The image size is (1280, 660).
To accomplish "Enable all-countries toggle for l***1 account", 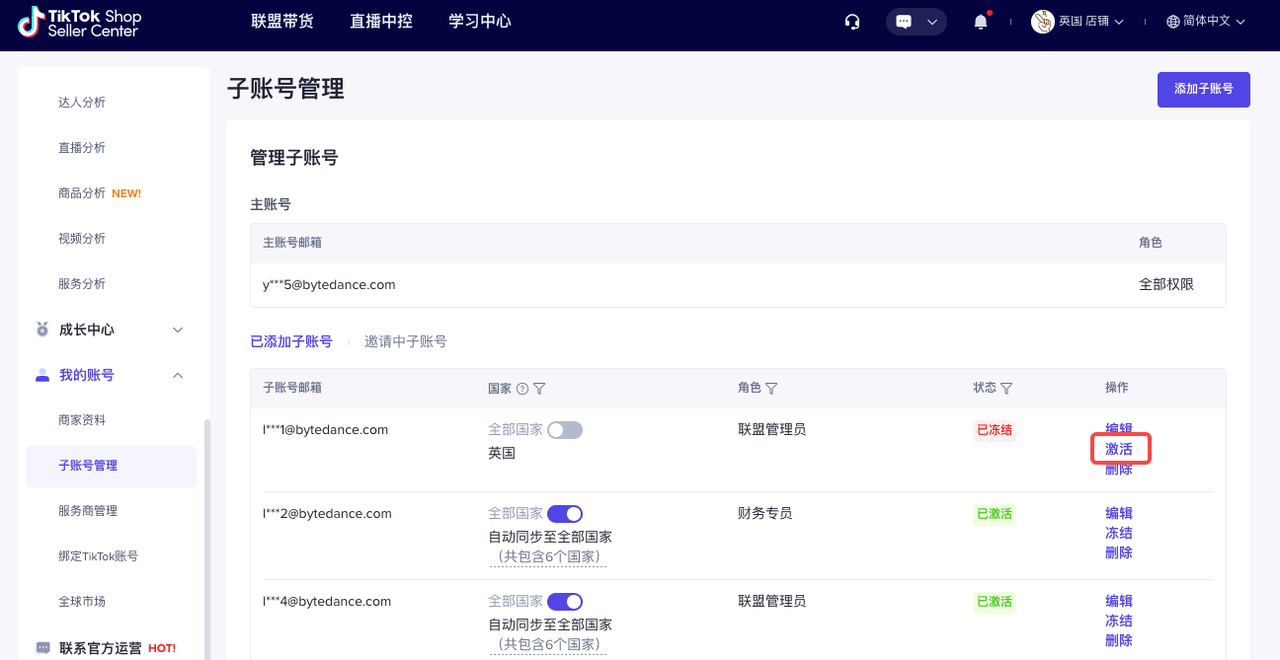I will click(x=565, y=430).
